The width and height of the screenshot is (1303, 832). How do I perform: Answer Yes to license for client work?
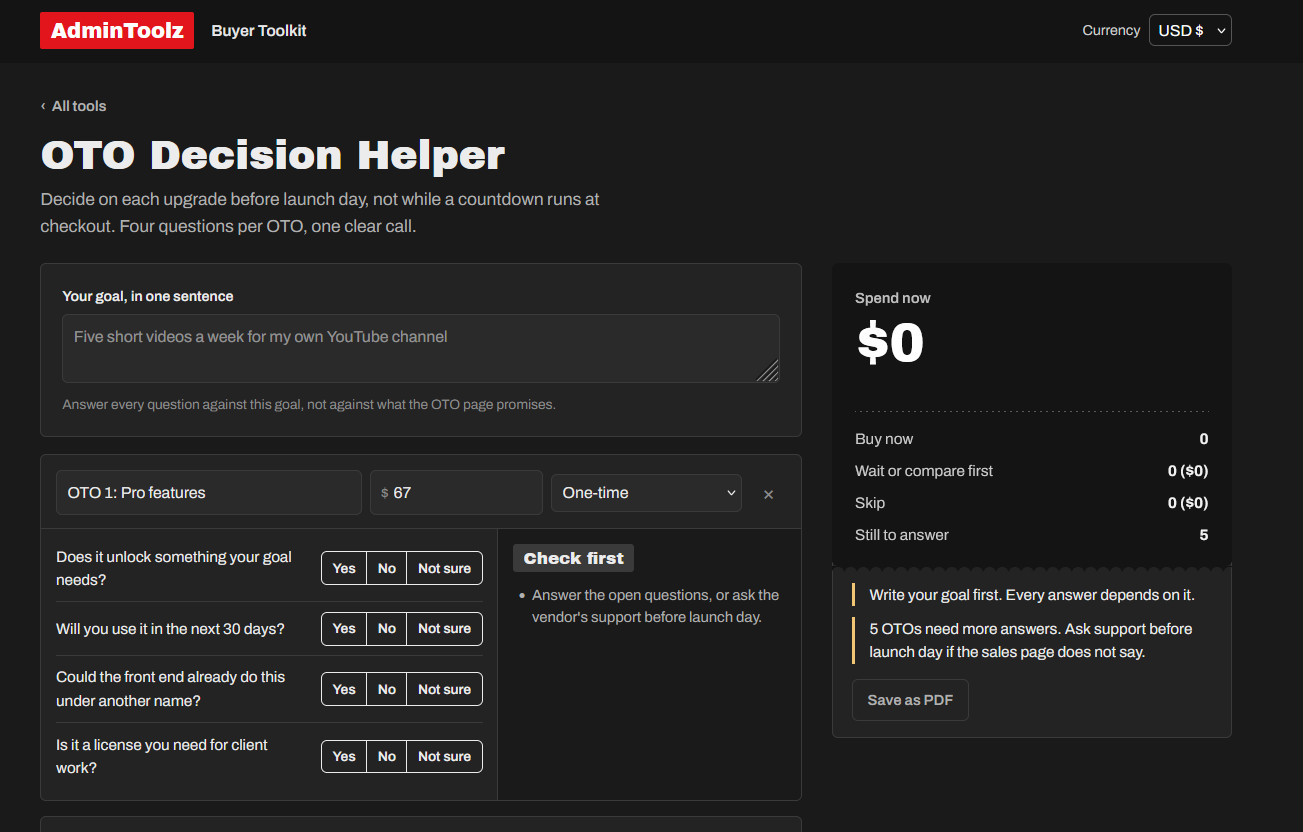(344, 757)
